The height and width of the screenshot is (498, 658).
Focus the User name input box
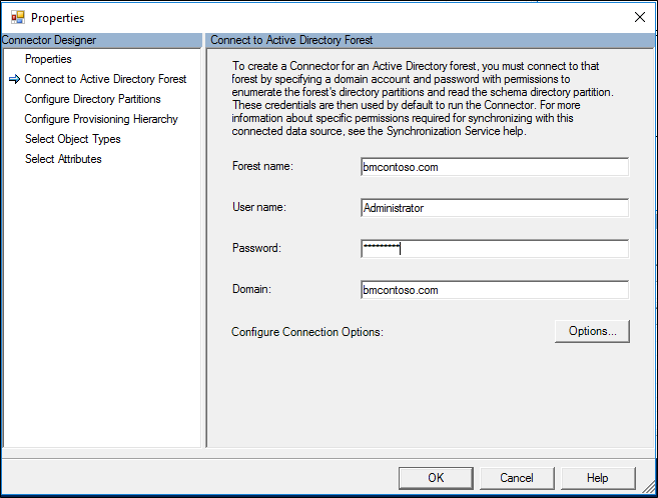494,208
